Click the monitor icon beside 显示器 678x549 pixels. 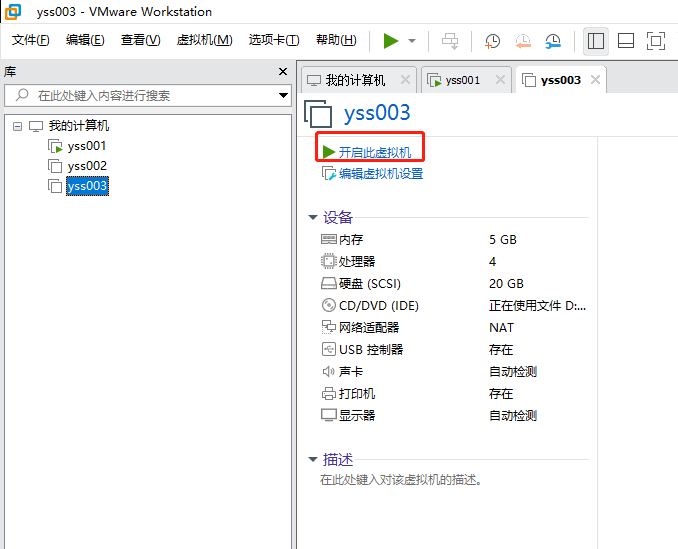[x=329, y=415]
